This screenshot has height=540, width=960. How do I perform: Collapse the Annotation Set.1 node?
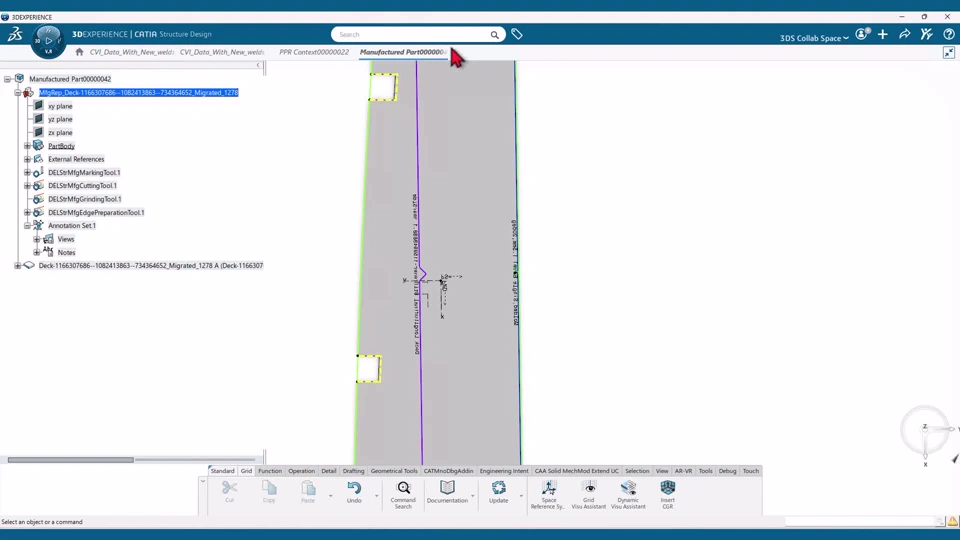27,225
